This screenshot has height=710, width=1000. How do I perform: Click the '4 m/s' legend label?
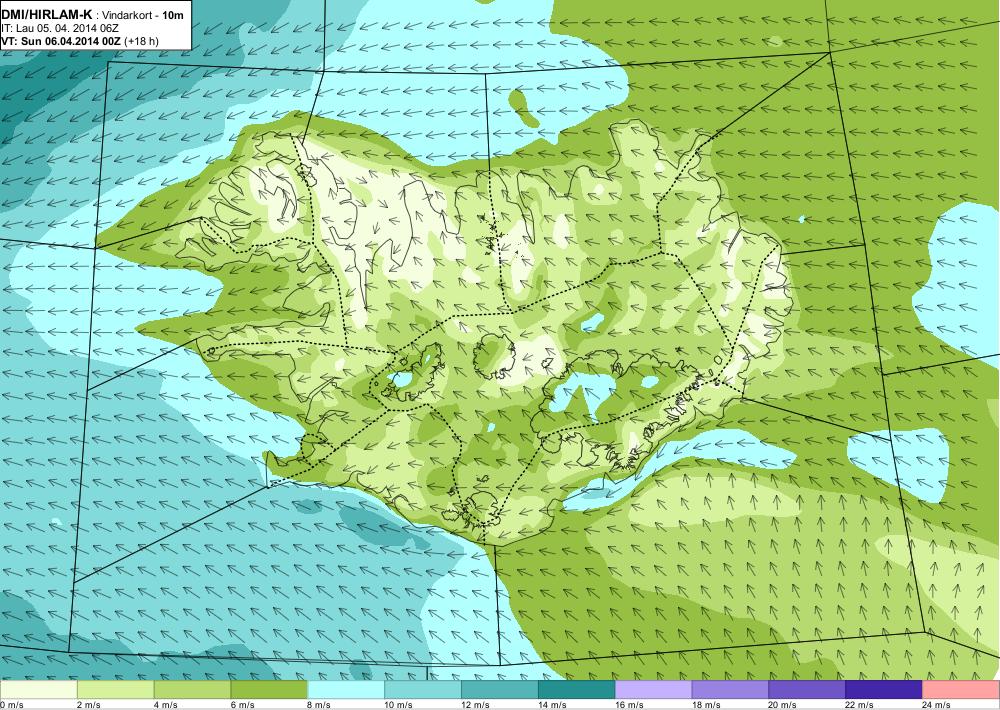(166, 705)
